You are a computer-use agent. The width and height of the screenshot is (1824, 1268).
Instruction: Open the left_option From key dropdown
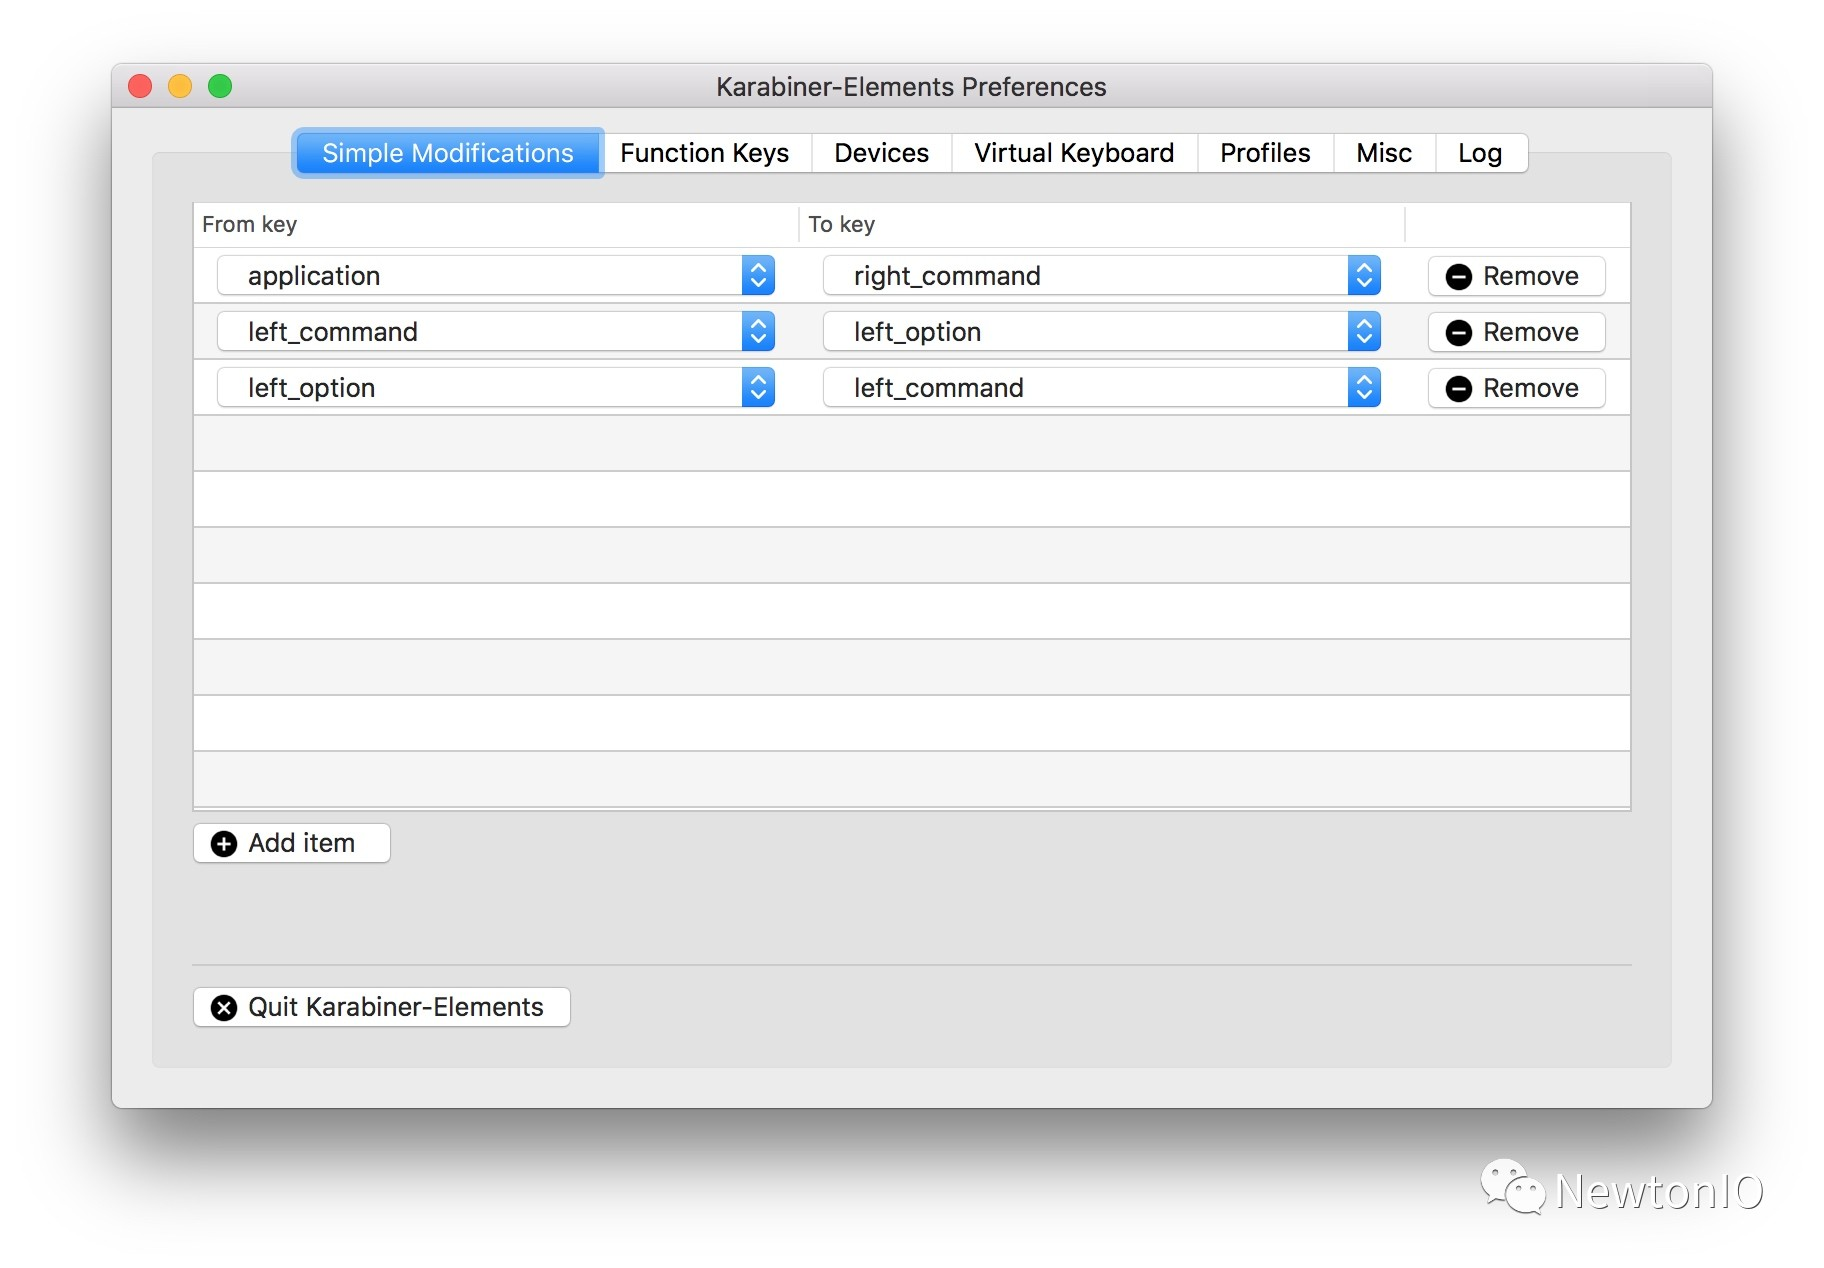click(x=496, y=387)
